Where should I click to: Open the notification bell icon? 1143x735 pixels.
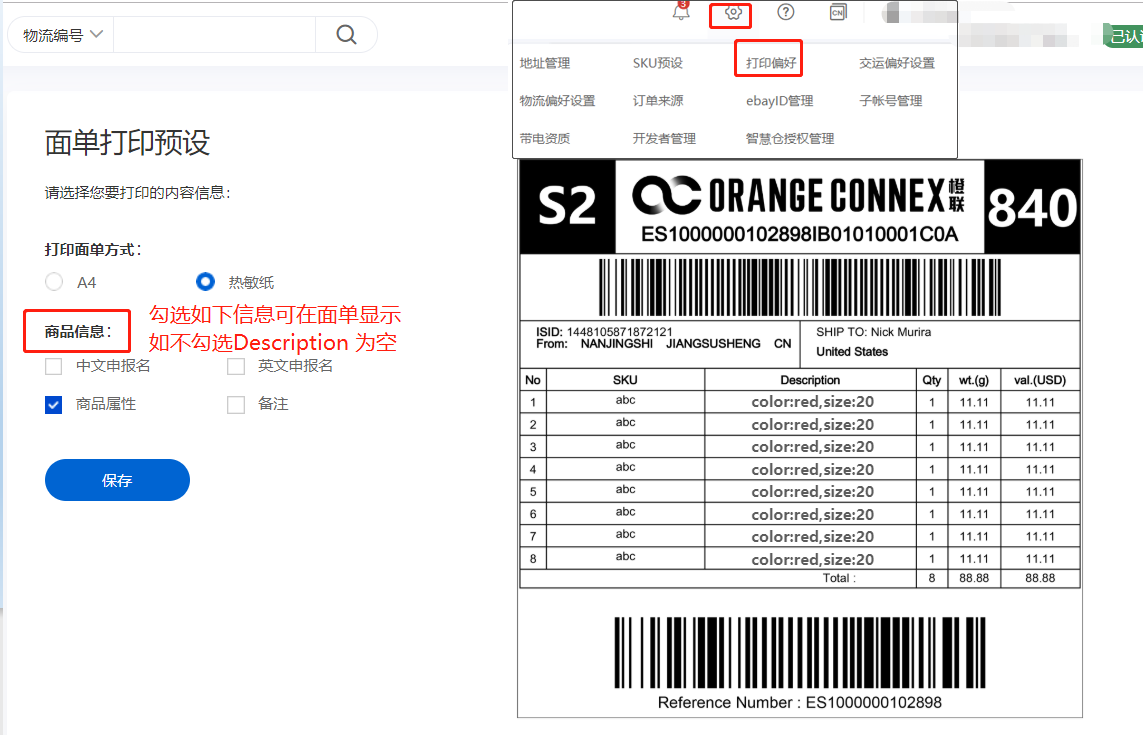tap(681, 12)
